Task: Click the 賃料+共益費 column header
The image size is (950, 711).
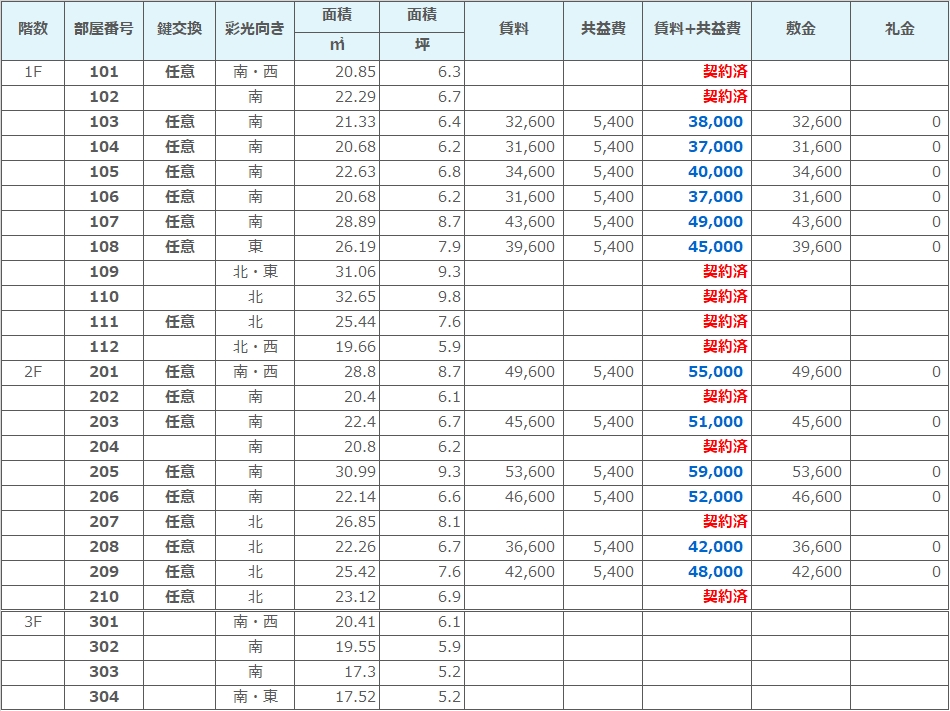Action: point(697,29)
